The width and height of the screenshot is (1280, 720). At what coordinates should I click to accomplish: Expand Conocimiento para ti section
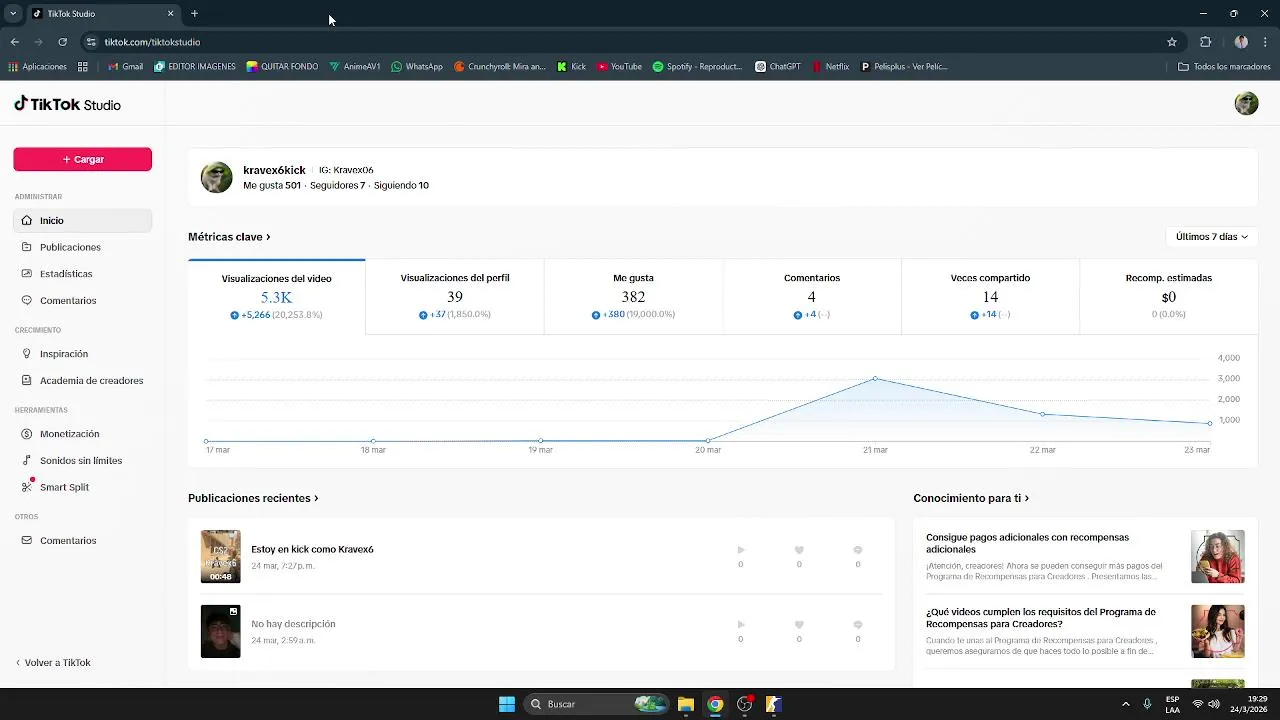click(x=971, y=498)
